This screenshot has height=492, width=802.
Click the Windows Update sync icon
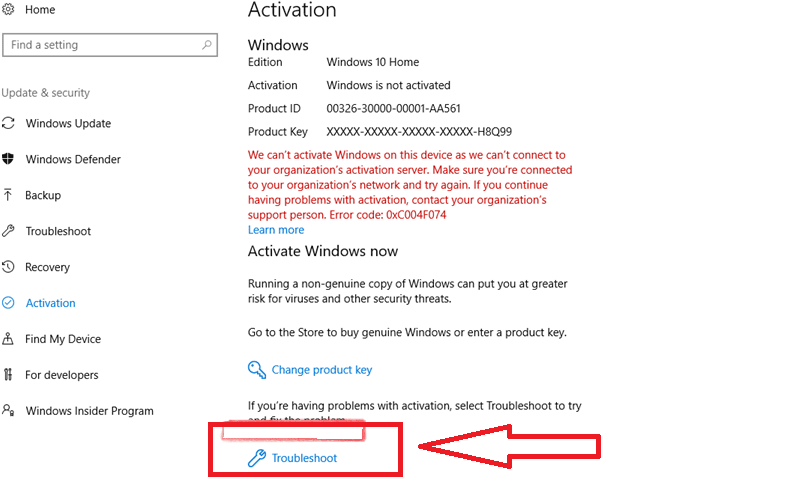(x=8, y=123)
